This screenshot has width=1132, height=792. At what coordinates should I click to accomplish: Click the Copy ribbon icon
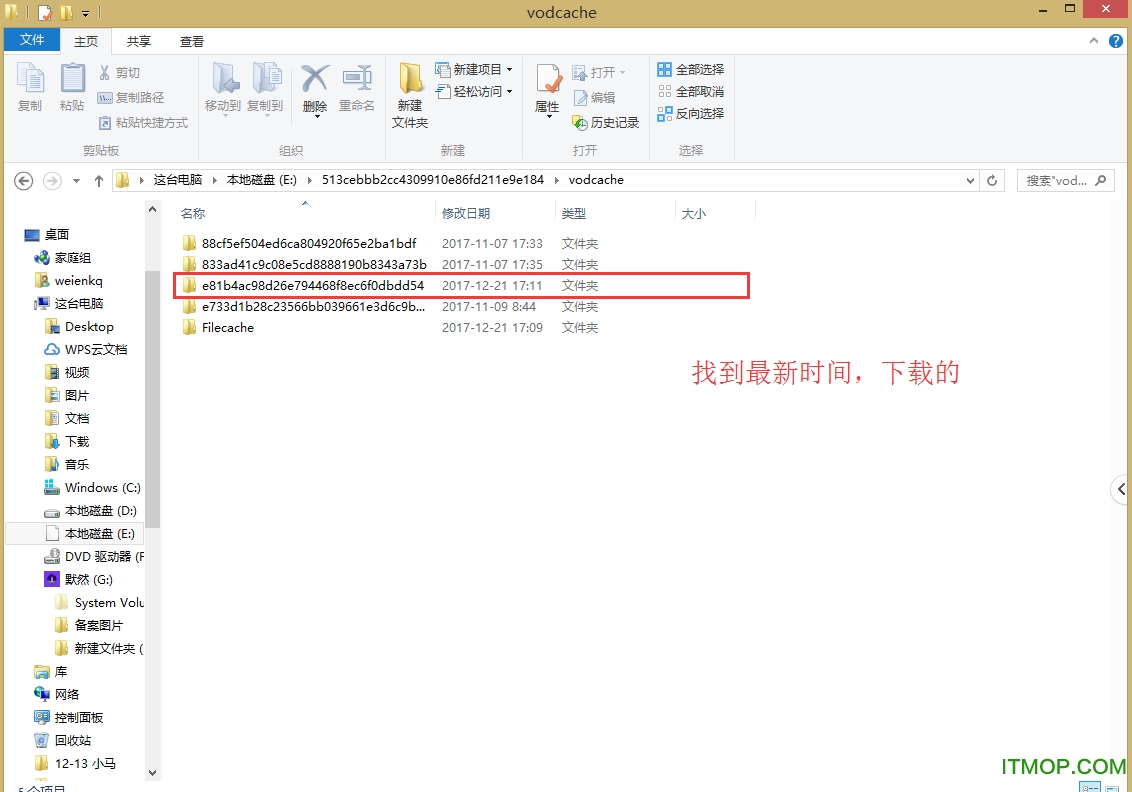pos(30,87)
